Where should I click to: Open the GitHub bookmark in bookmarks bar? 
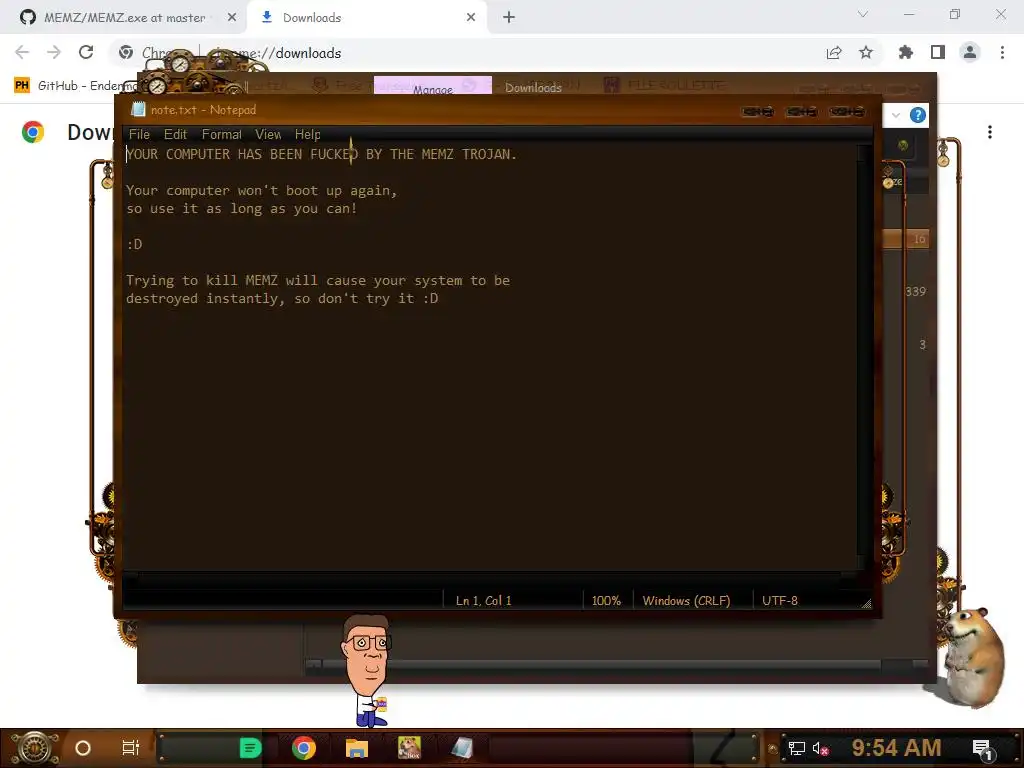pyautogui.click(x=75, y=86)
